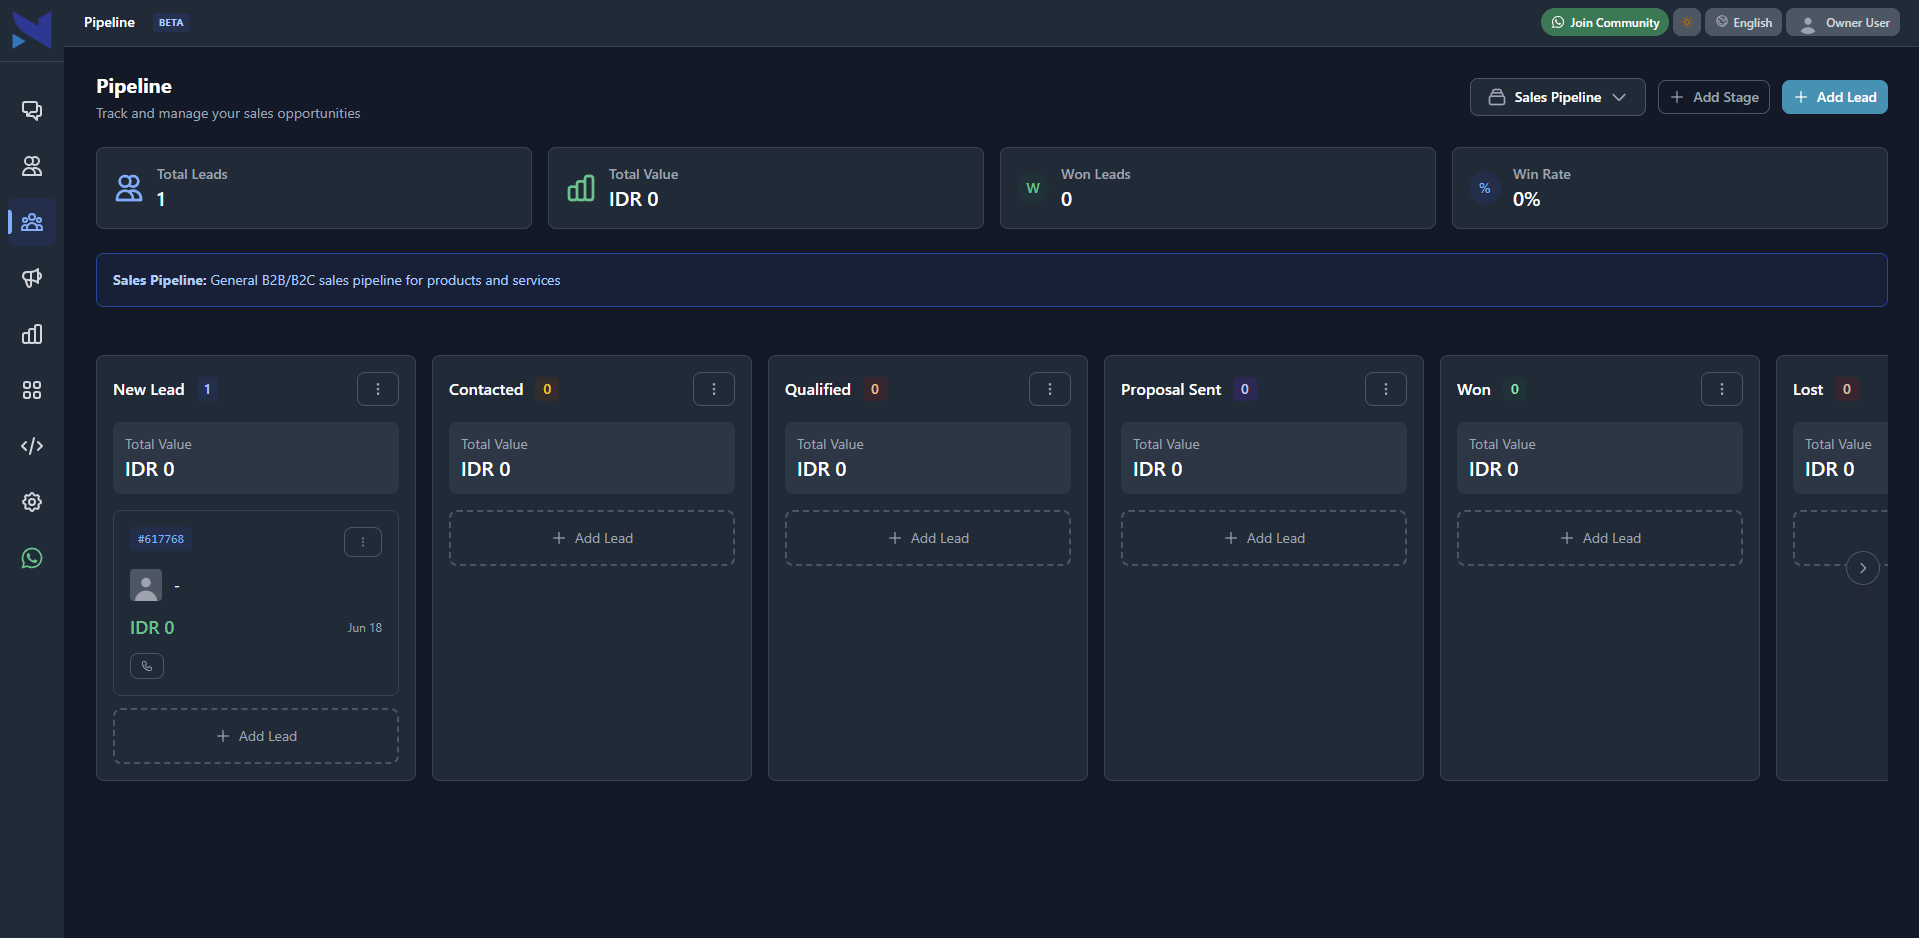Click the Jun 18 date on lead card

point(365,628)
